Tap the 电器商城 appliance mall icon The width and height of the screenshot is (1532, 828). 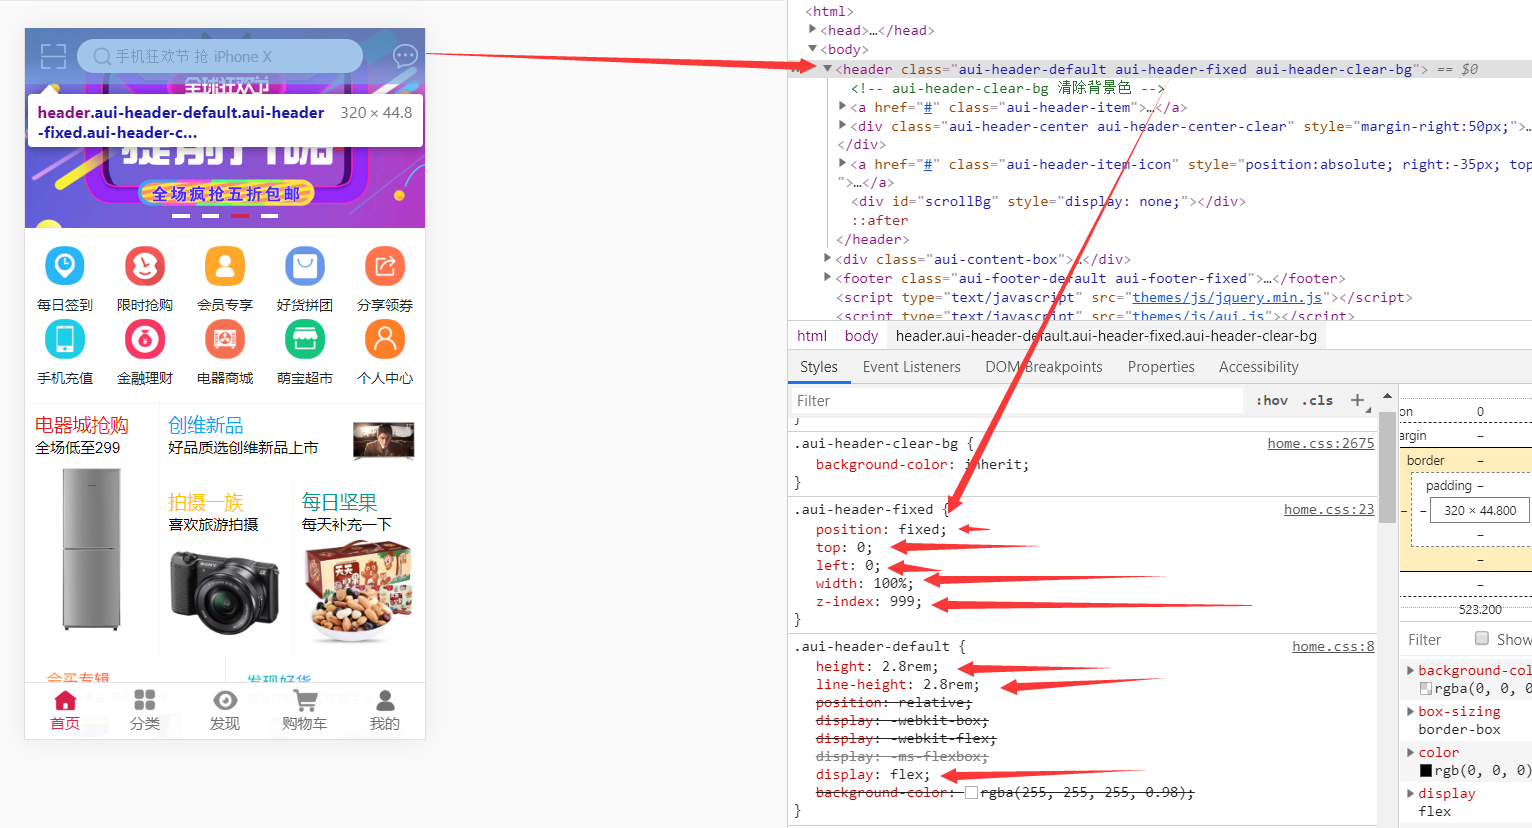point(225,339)
